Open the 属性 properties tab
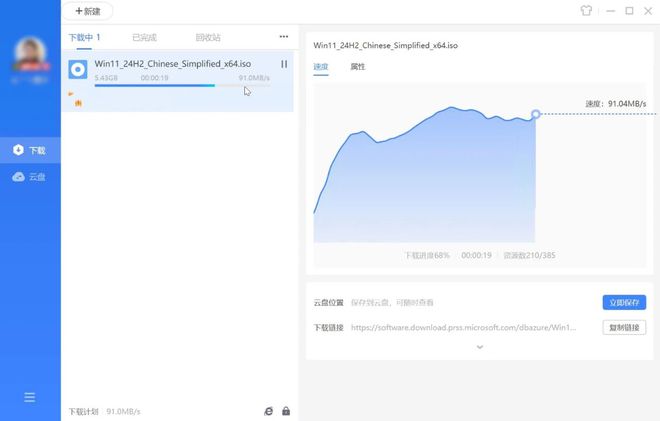 (358, 67)
